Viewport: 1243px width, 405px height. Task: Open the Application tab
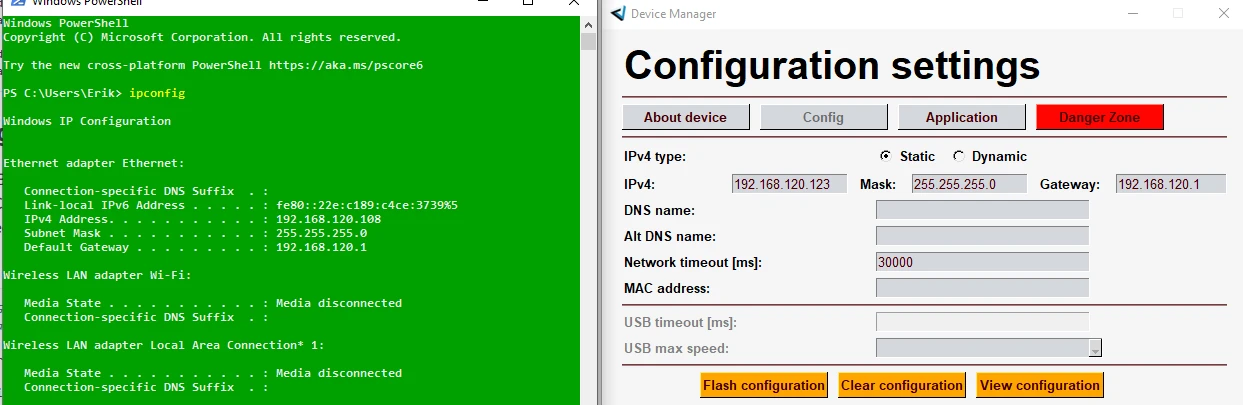(x=961, y=117)
